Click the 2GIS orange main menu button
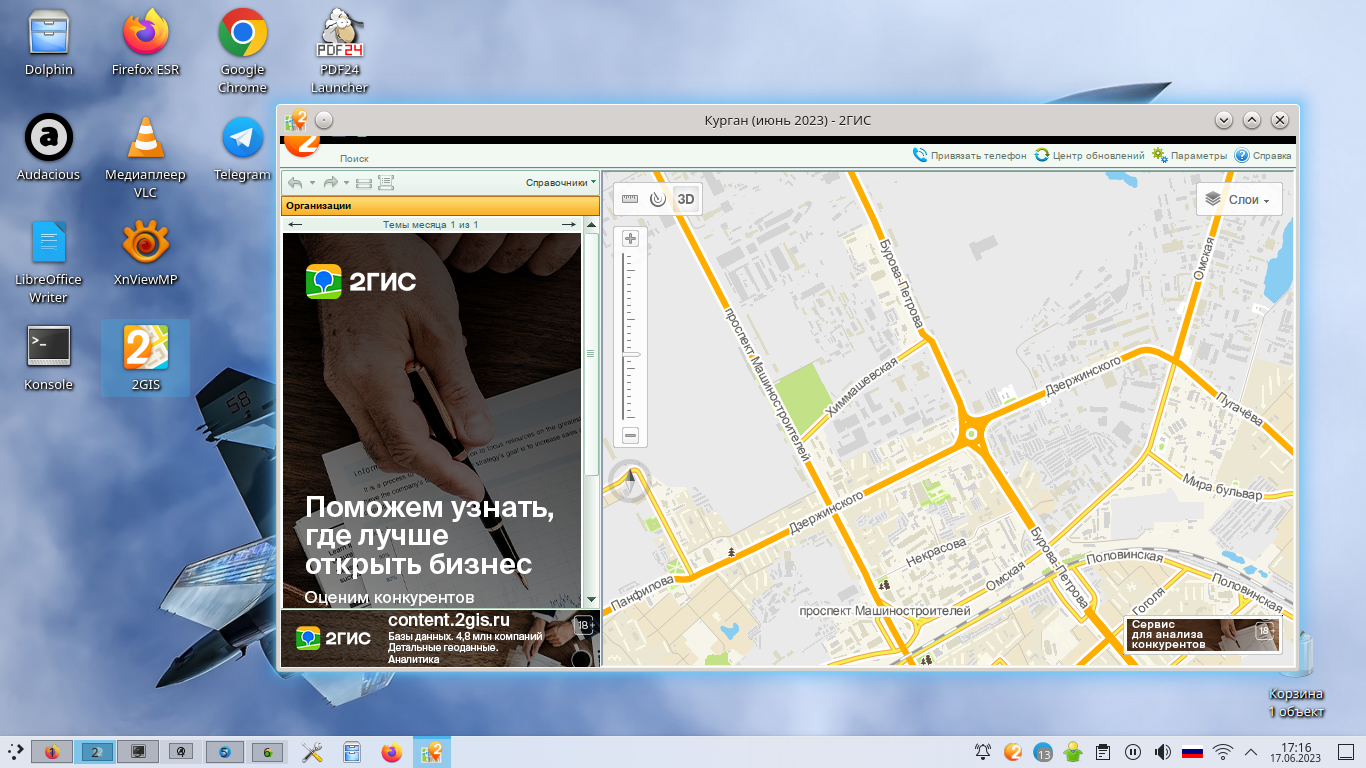Image resolution: width=1366 pixels, height=768 pixels. (x=302, y=146)
